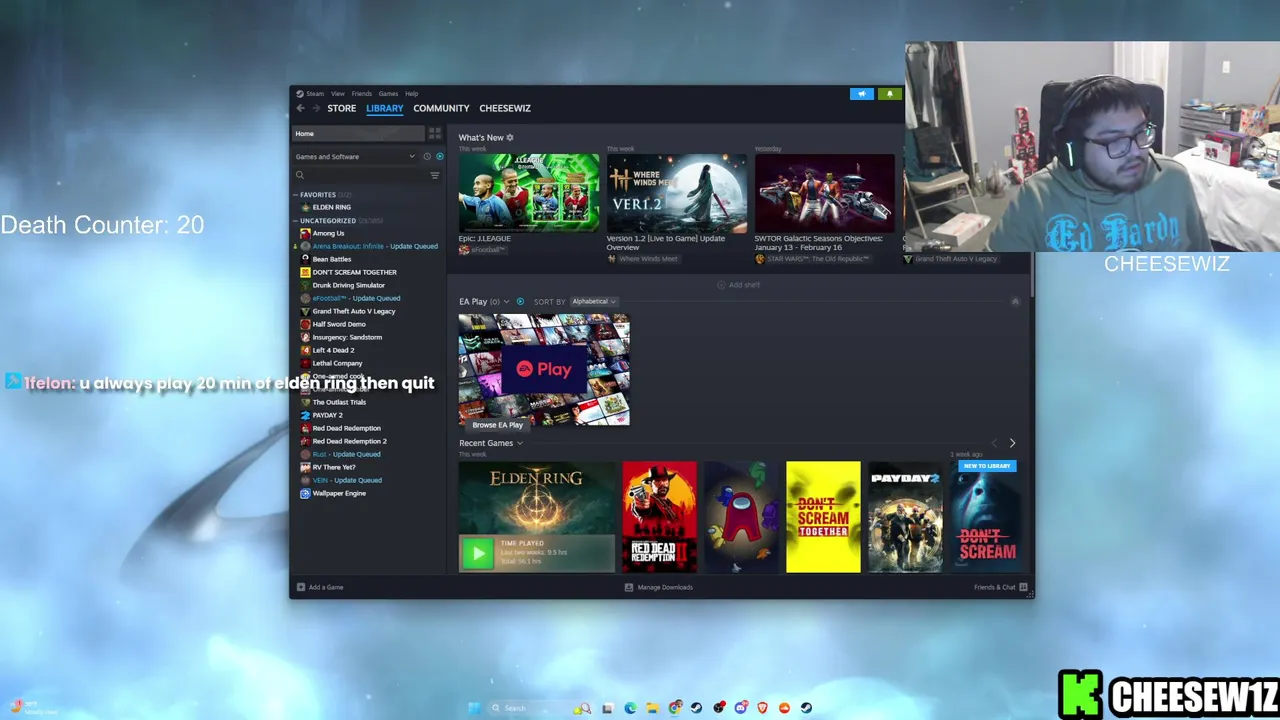Click the Left 4 Dead 2 list icon
1280x720 pixels.
coord(305,350)
